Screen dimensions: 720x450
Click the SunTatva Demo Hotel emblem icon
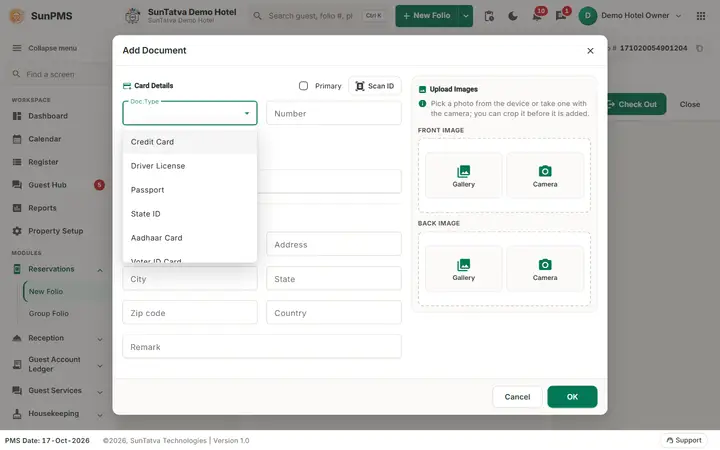tap(133, 16)
